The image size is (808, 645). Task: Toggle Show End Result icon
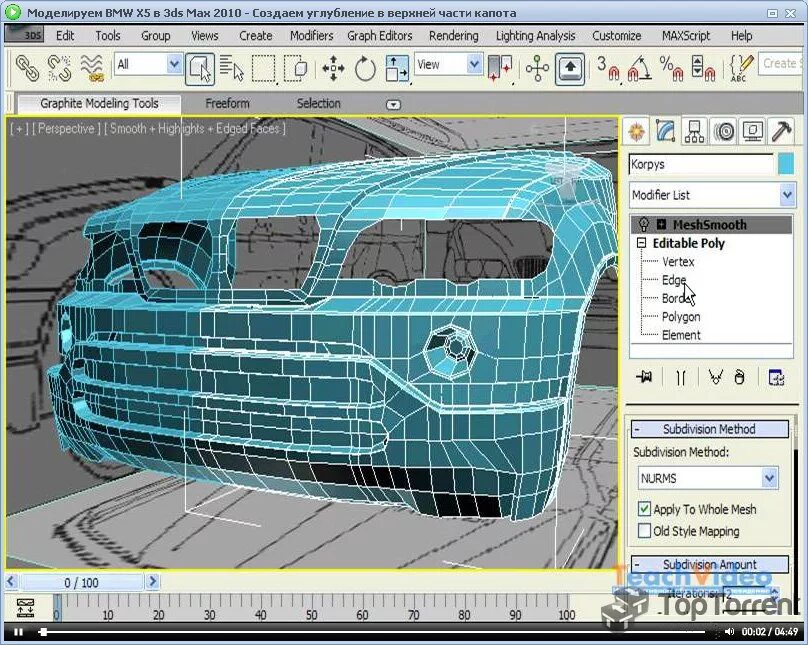click(x=681, y=378)
